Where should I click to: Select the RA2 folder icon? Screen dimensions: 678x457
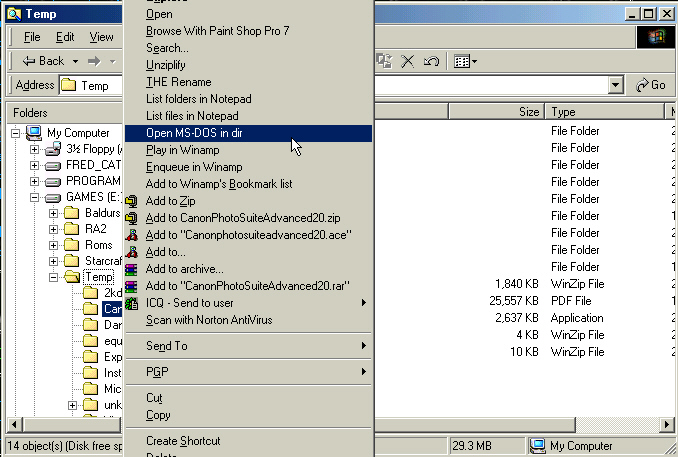[x=72, y=229]
